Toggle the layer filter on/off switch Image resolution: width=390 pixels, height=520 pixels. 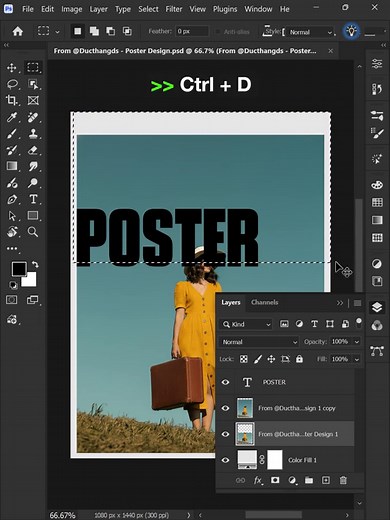click(x=359, y=323)
